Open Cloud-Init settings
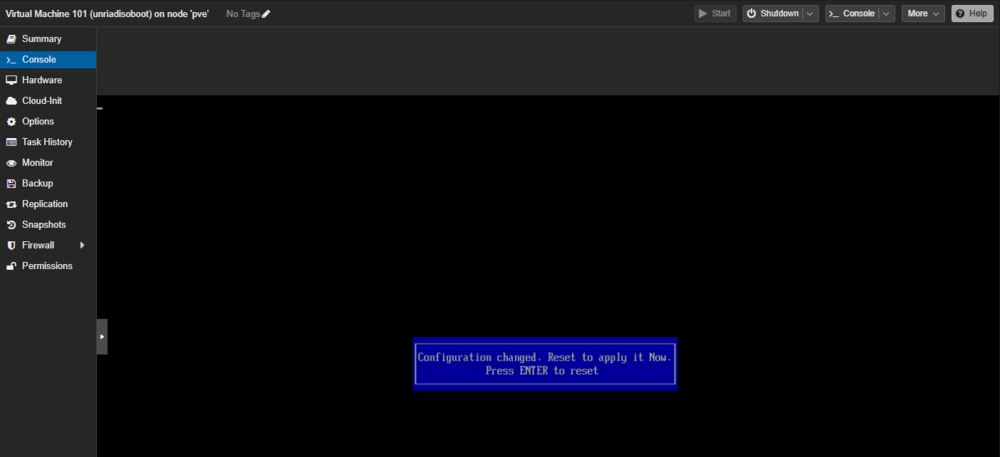 pyautogui.click(x=48, y=101)
